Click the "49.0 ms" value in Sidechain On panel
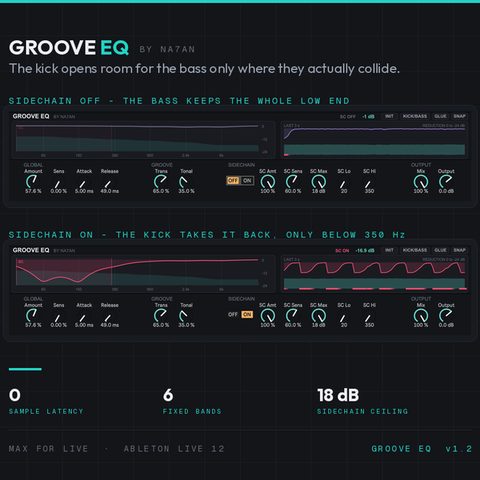Image resolution: width=480 pixels, height=480 pixels. tap(110, 325)
